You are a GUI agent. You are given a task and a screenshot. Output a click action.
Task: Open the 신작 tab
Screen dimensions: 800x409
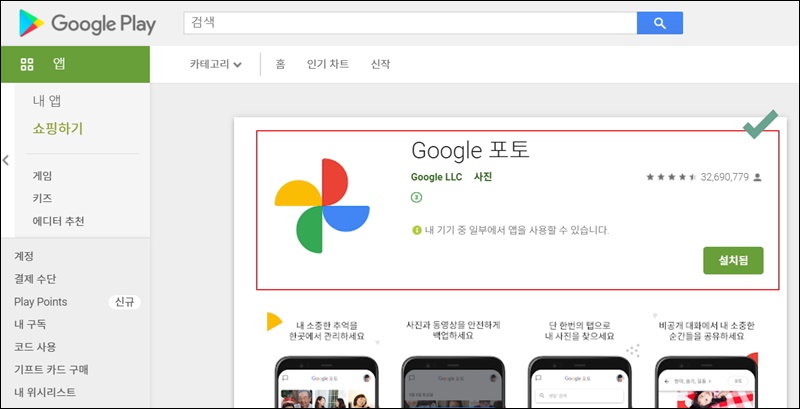coord(380,64)
